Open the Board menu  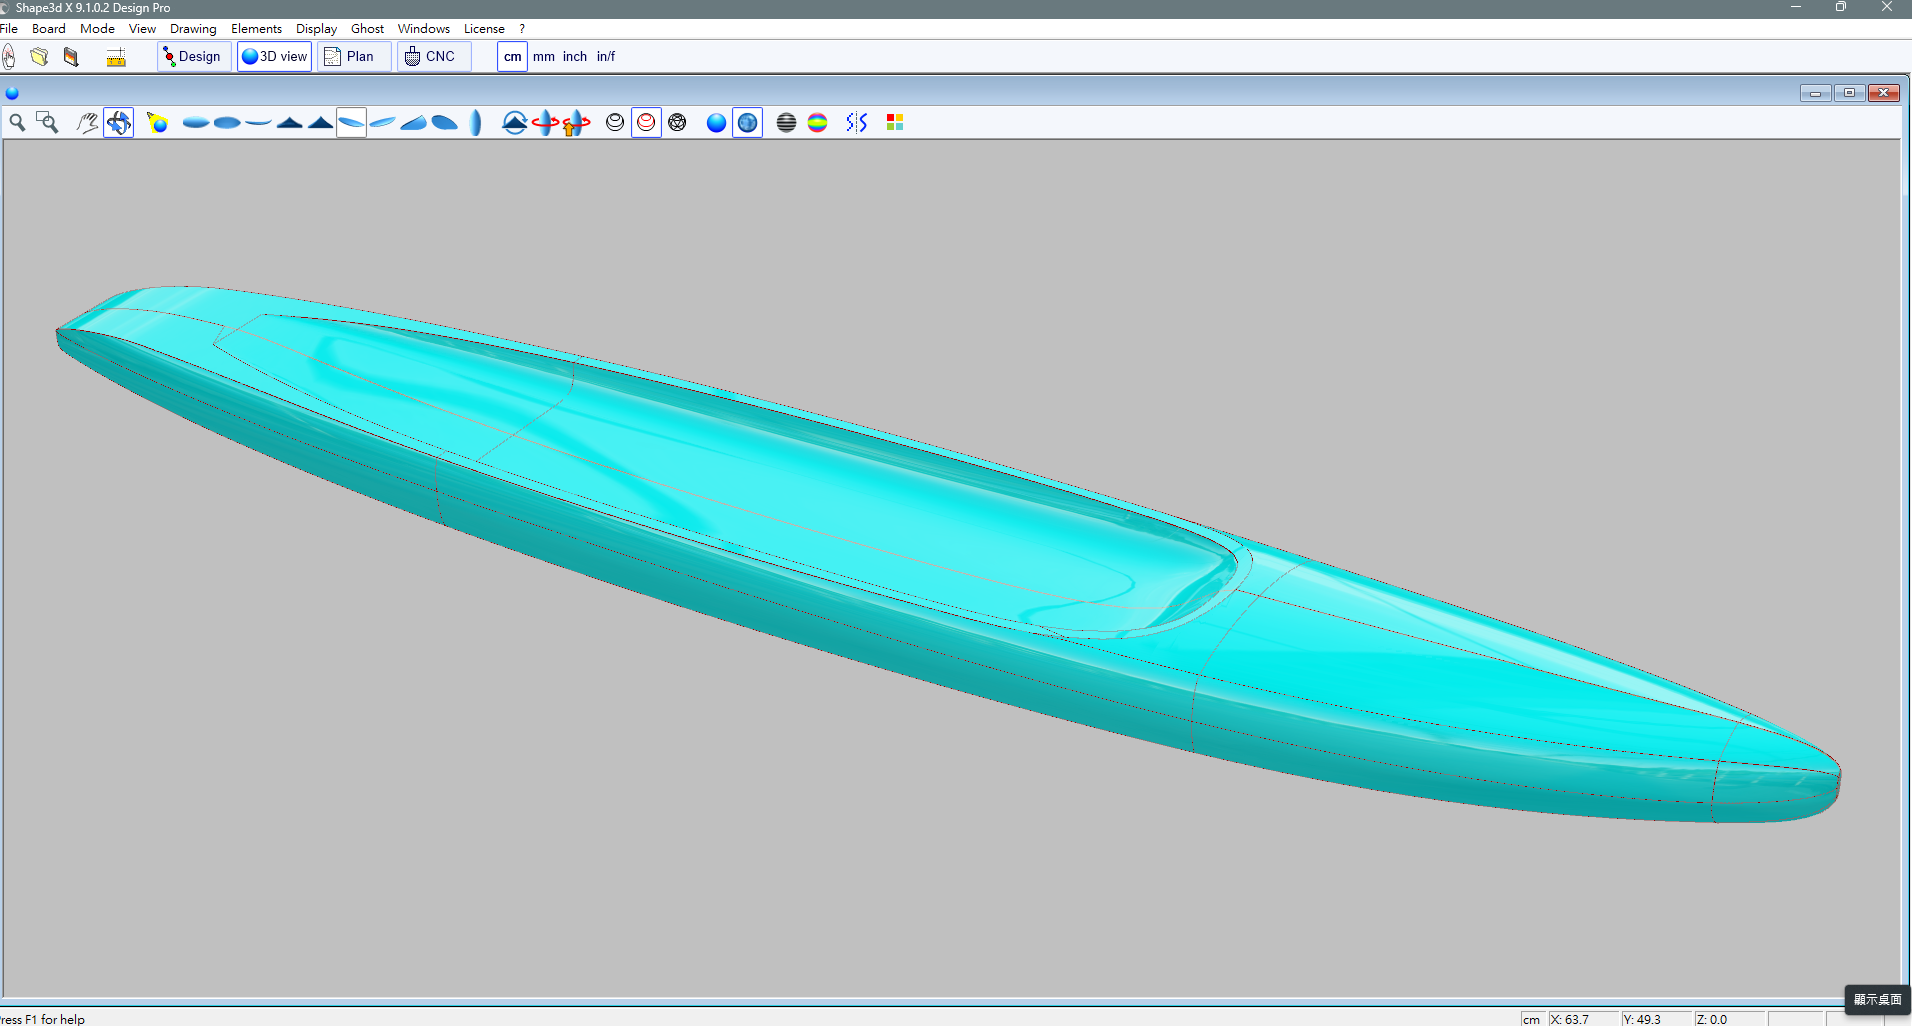click(x=48, y=28)
